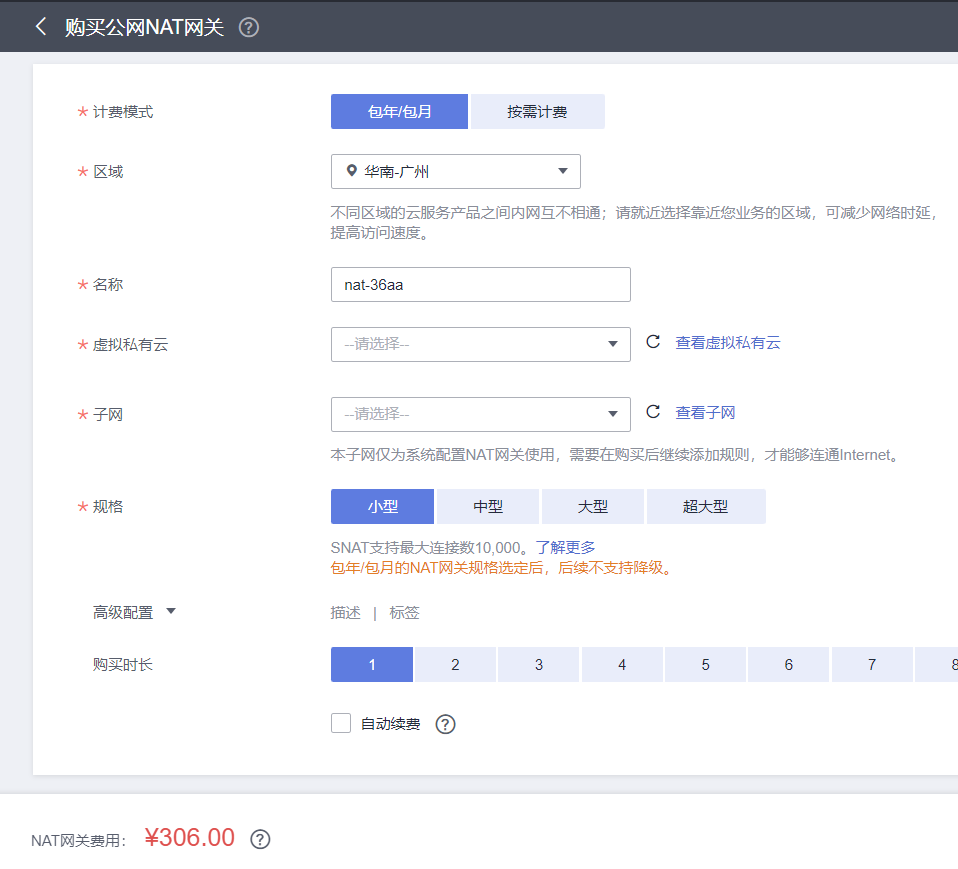Set purchase duration to 7

coord(872,664)
